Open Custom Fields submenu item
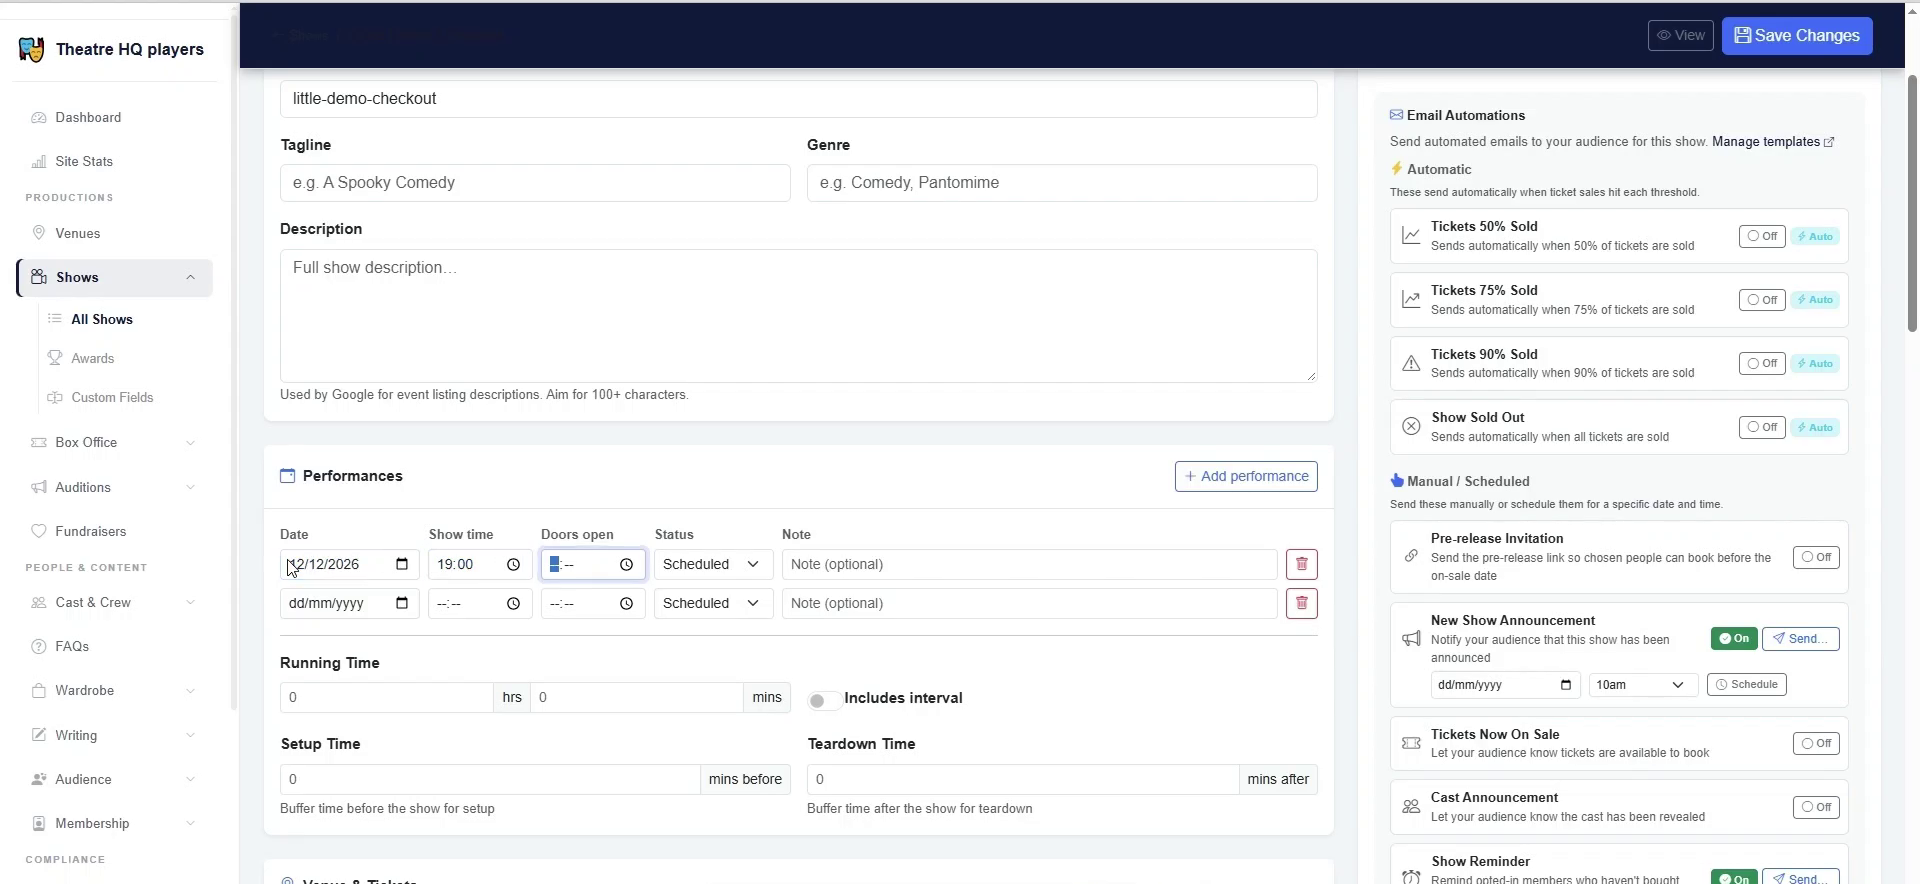The image size is (1920, 884). click(112, 397)
